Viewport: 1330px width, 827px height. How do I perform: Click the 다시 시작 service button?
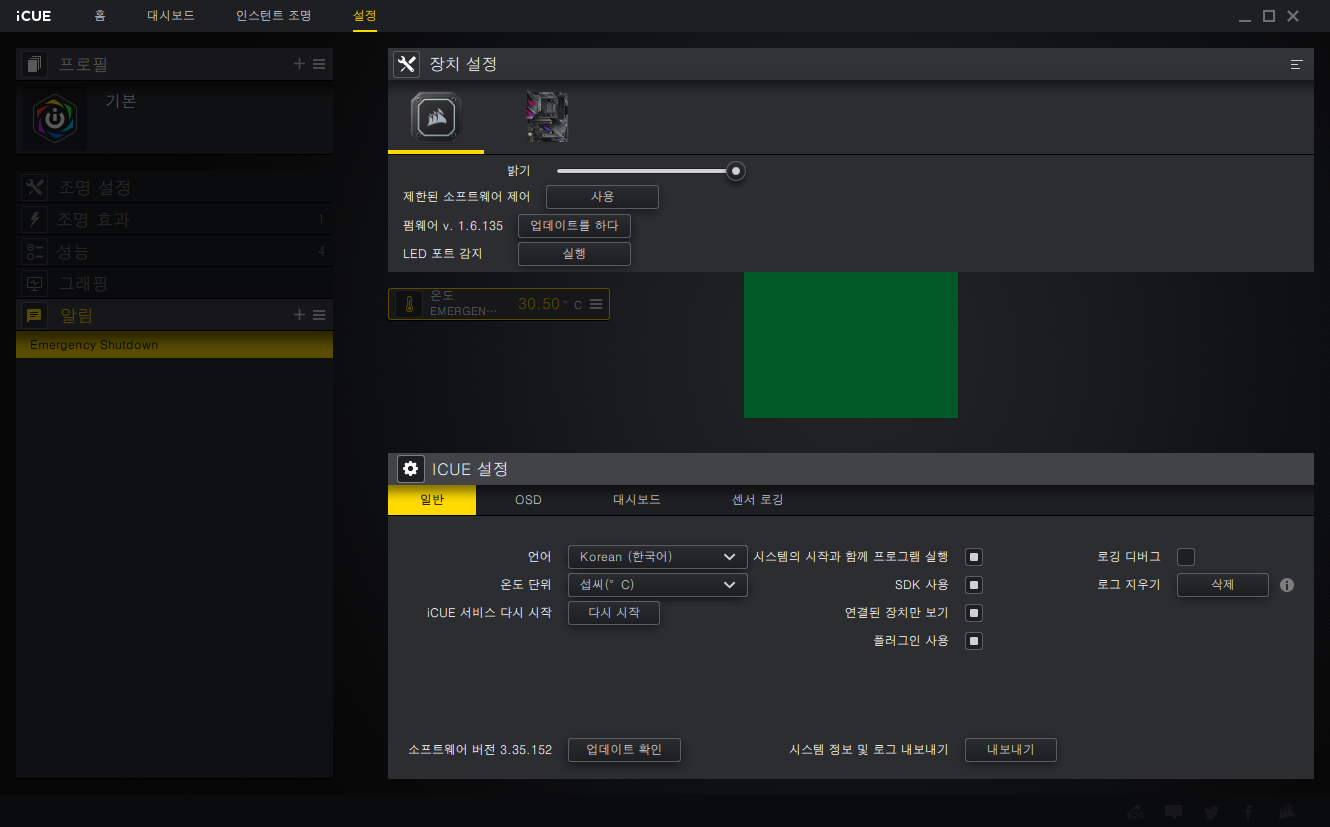coord(614,613)
